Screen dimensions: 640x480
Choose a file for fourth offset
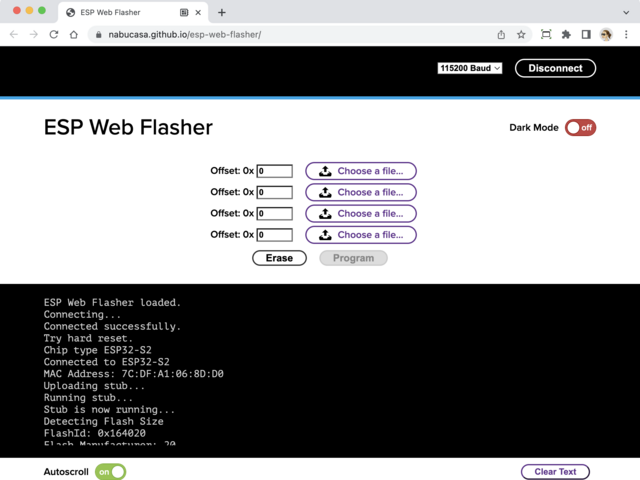click(x=361, y=235)
